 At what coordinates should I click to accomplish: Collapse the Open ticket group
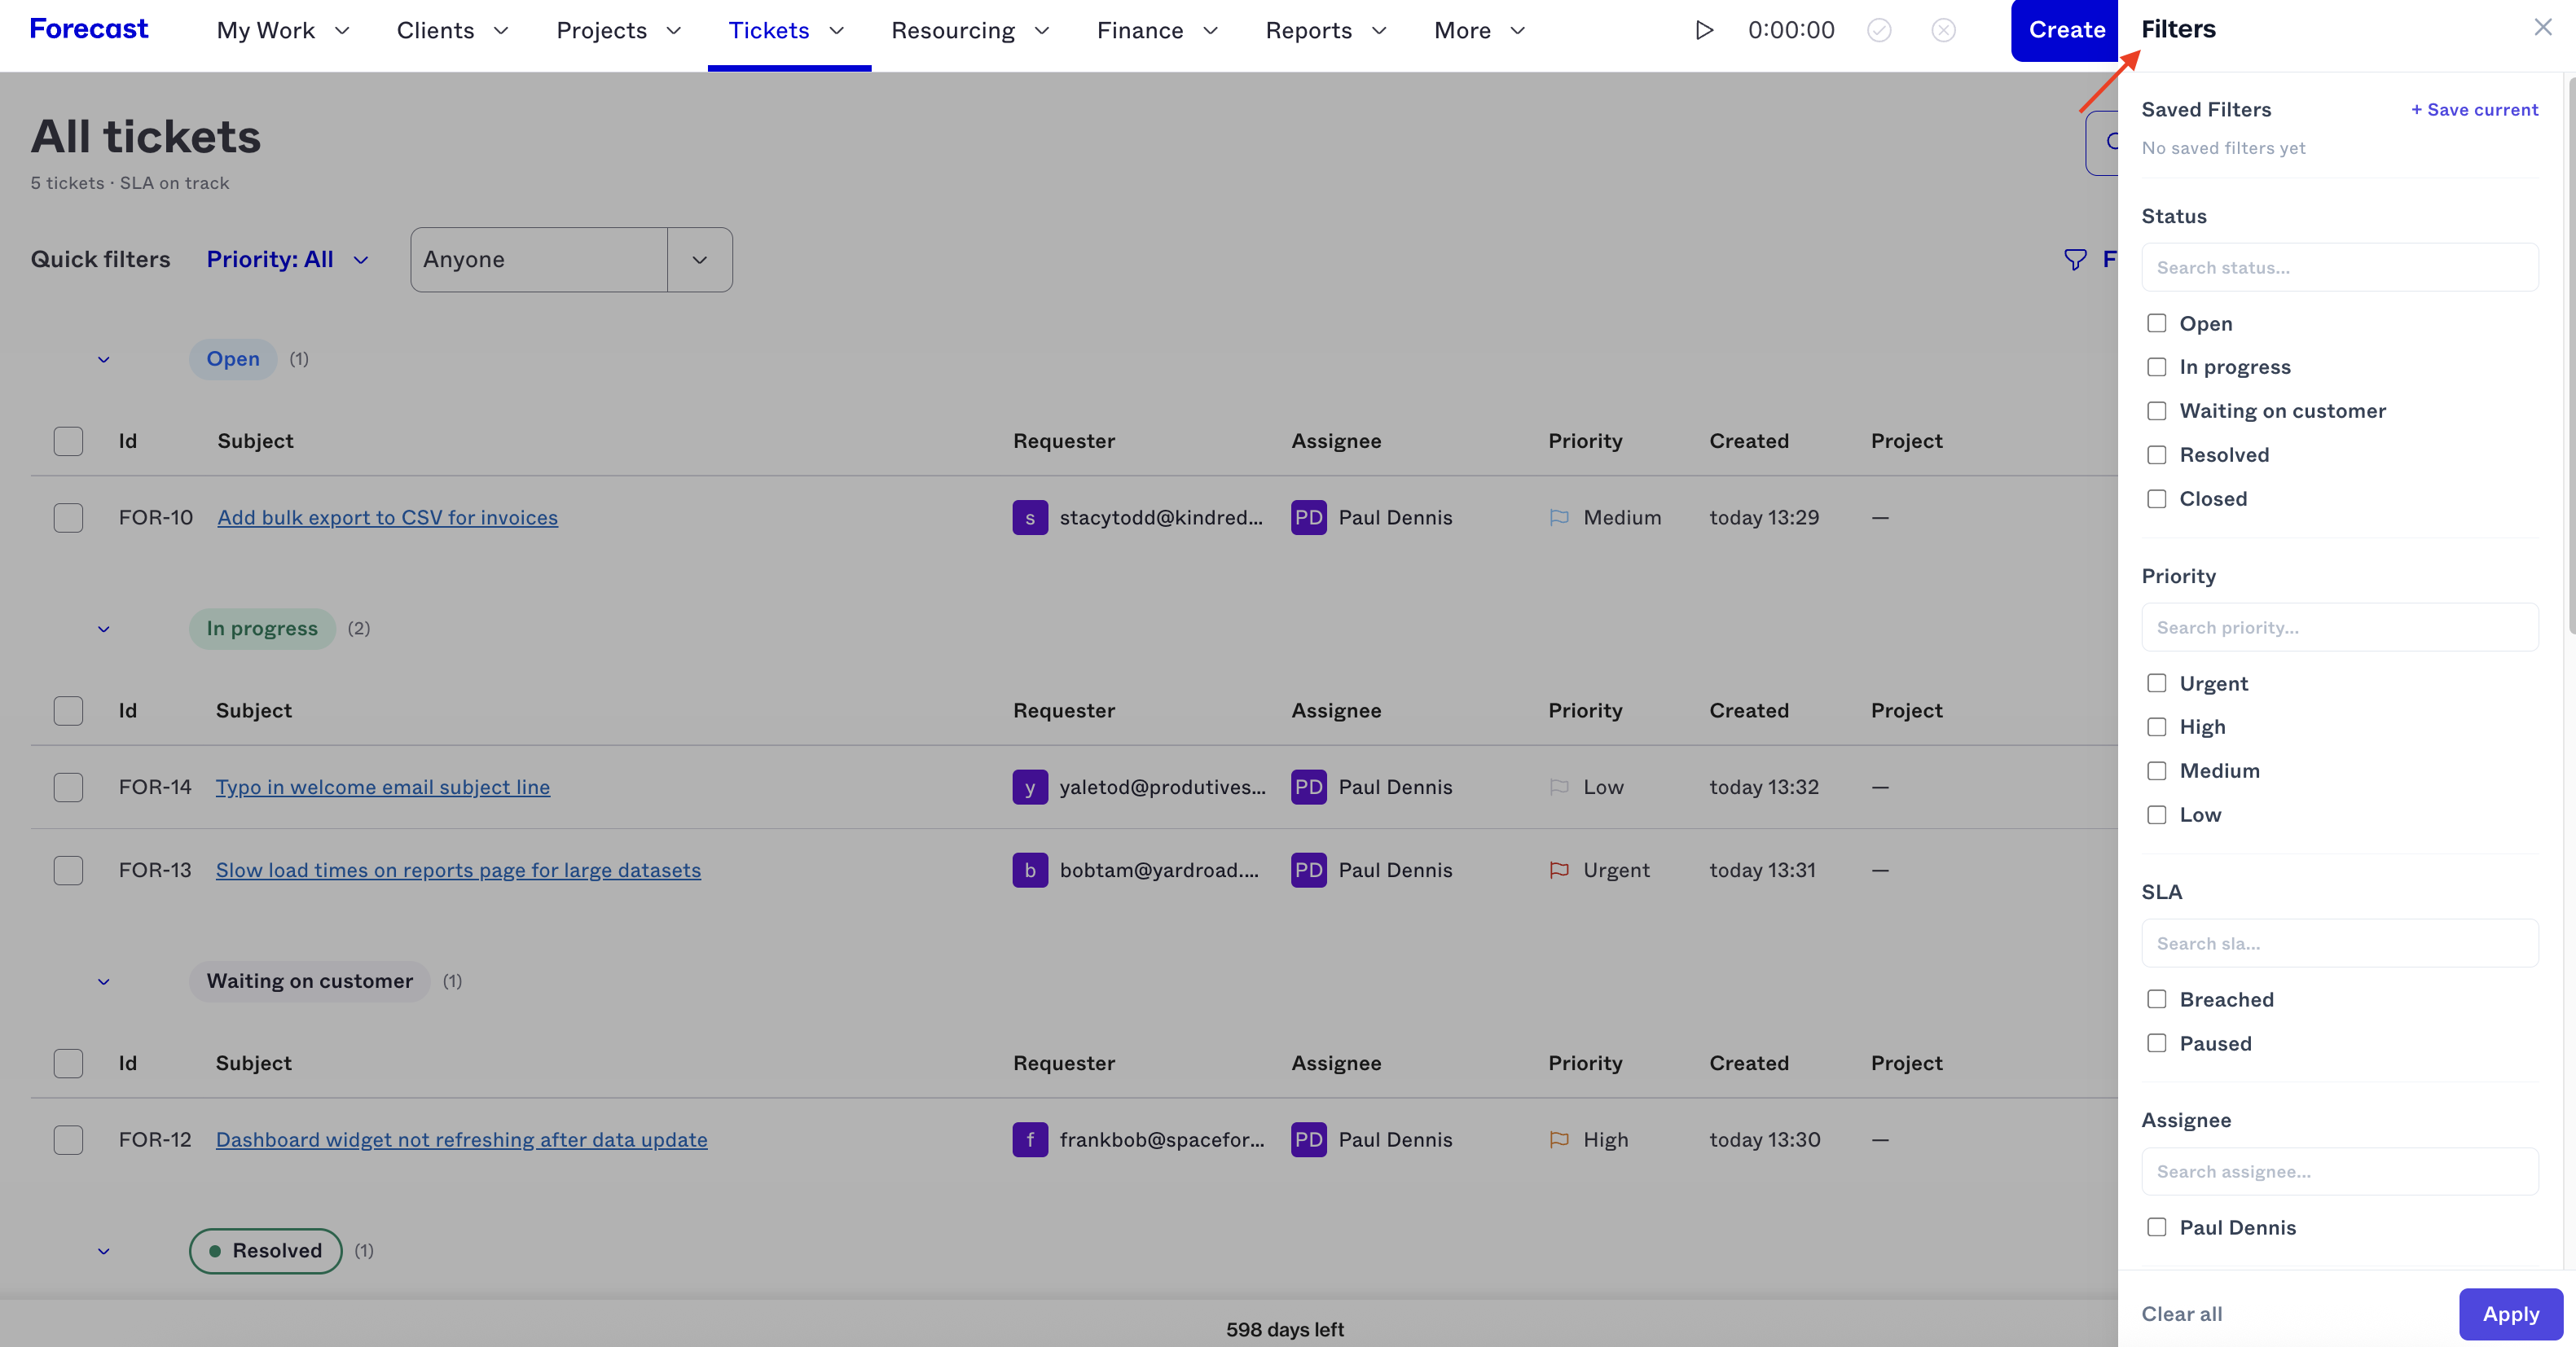click(x=103, y=359)
